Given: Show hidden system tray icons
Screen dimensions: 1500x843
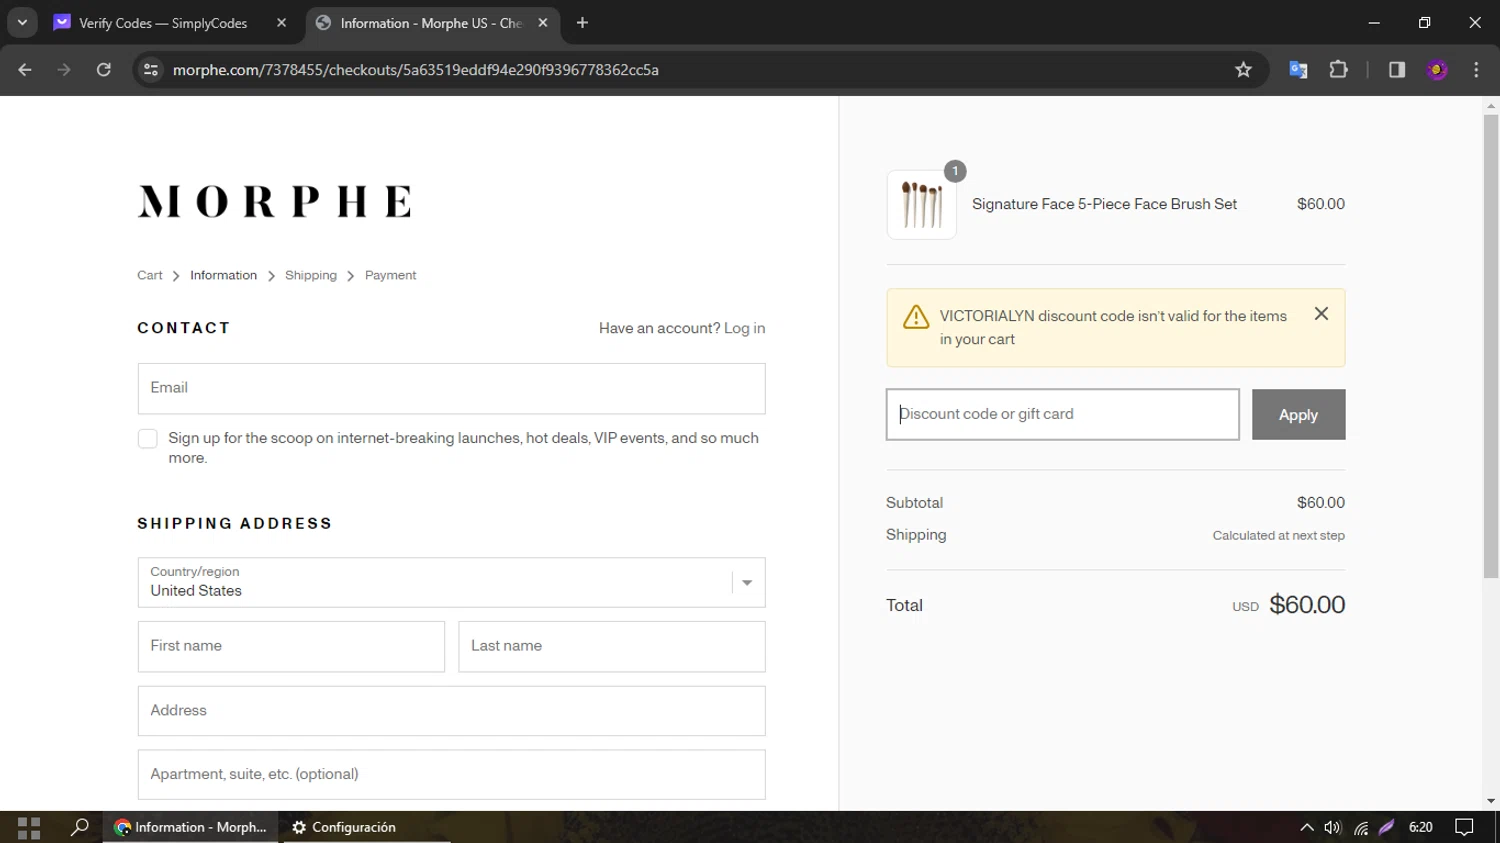Looking at the screenshot, I should [1306, 827].
